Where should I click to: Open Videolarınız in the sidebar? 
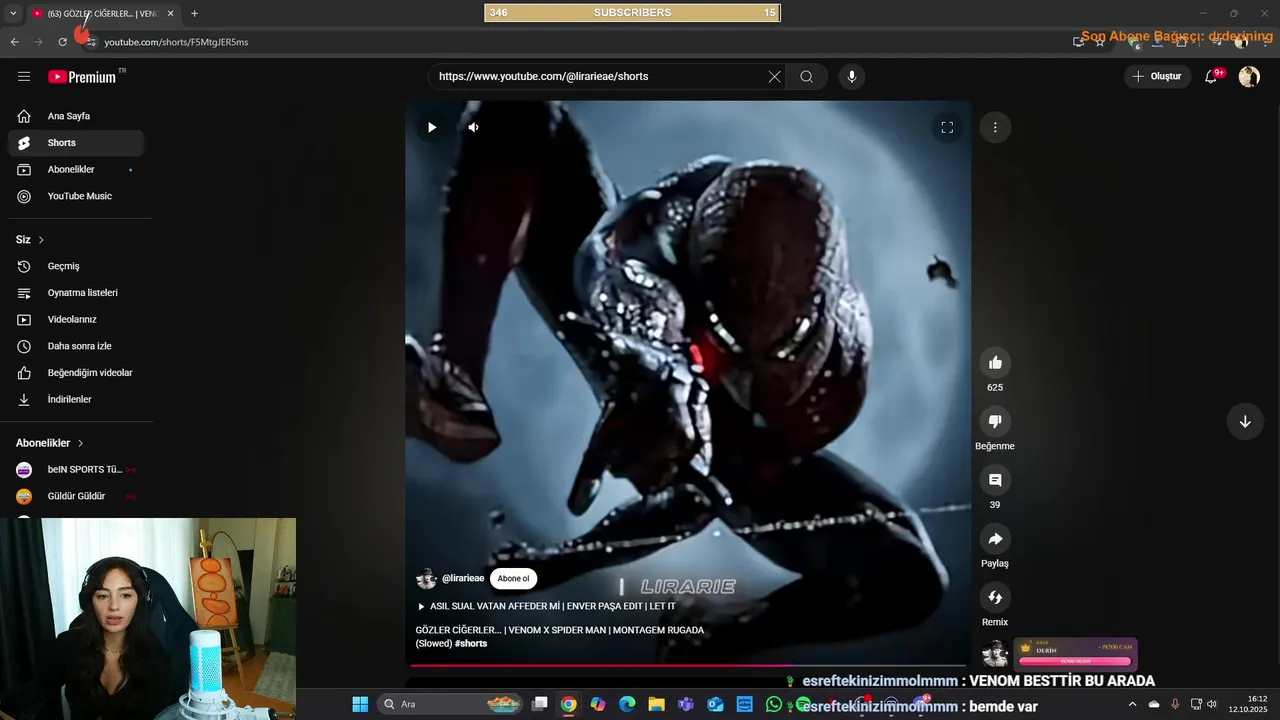pyautogui.click(x=76, y=320)
